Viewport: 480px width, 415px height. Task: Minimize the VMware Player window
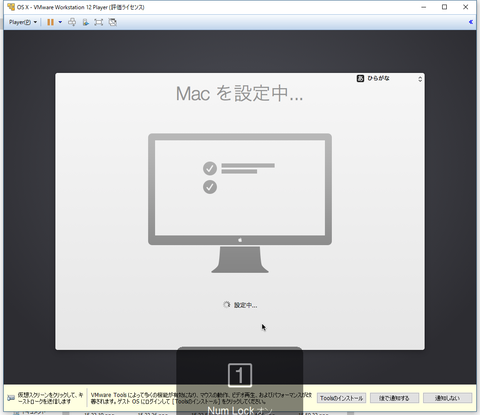point(424,7)
